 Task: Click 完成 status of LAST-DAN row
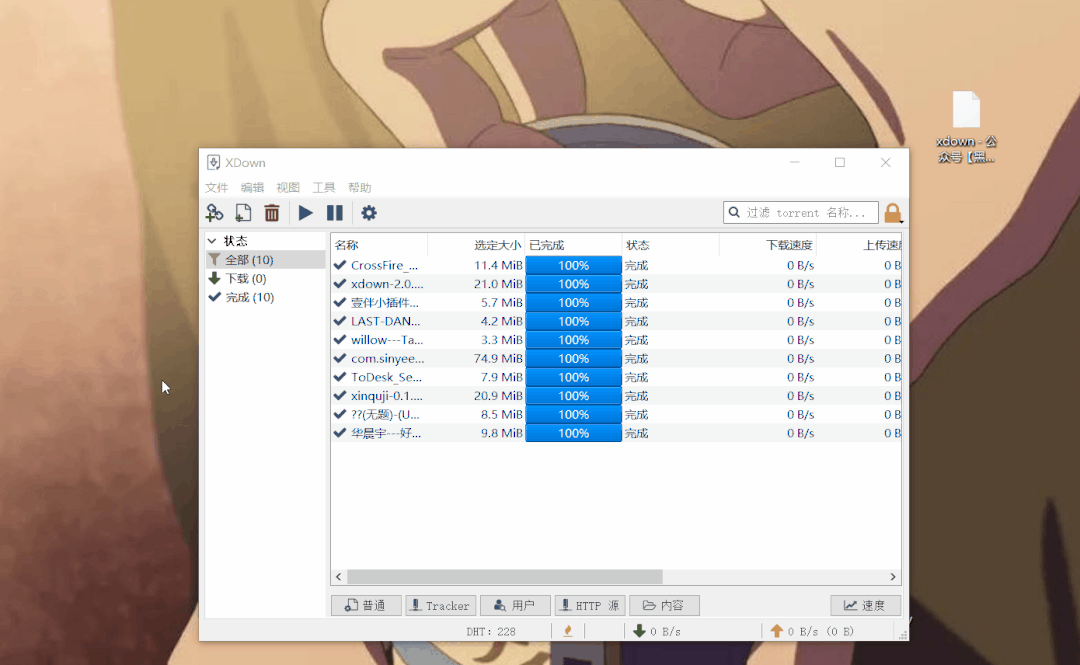point(636,321)
